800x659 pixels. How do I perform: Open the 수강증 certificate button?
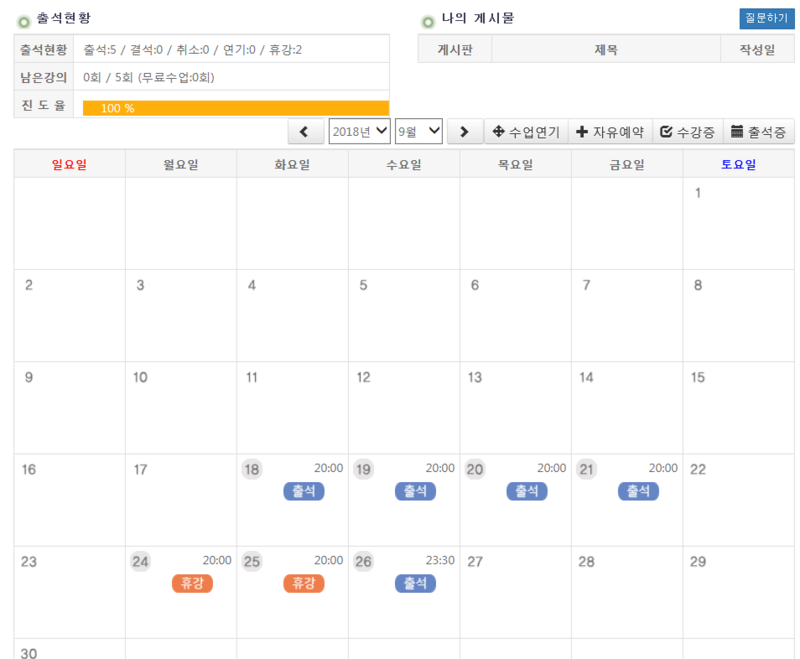coord(688,132)
